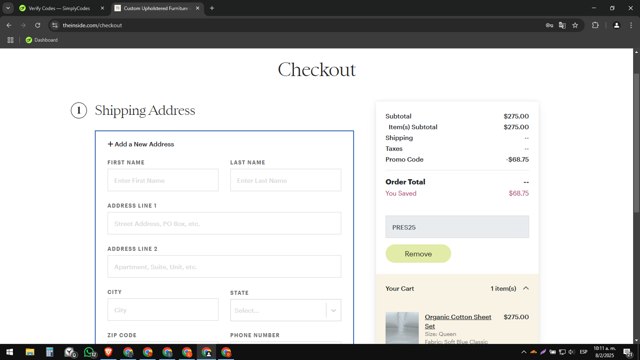This screenshot has width=640, height=360.
Task: Click the sheet set product thumbnail
Action: pos(402,328)
